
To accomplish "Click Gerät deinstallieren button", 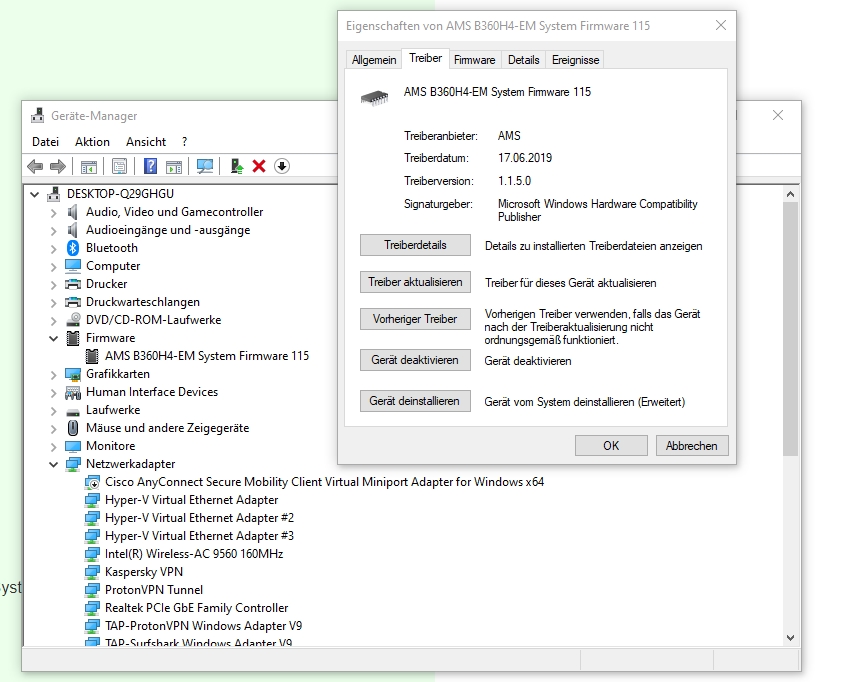I will pyautogui.click(x=415, y=401).
